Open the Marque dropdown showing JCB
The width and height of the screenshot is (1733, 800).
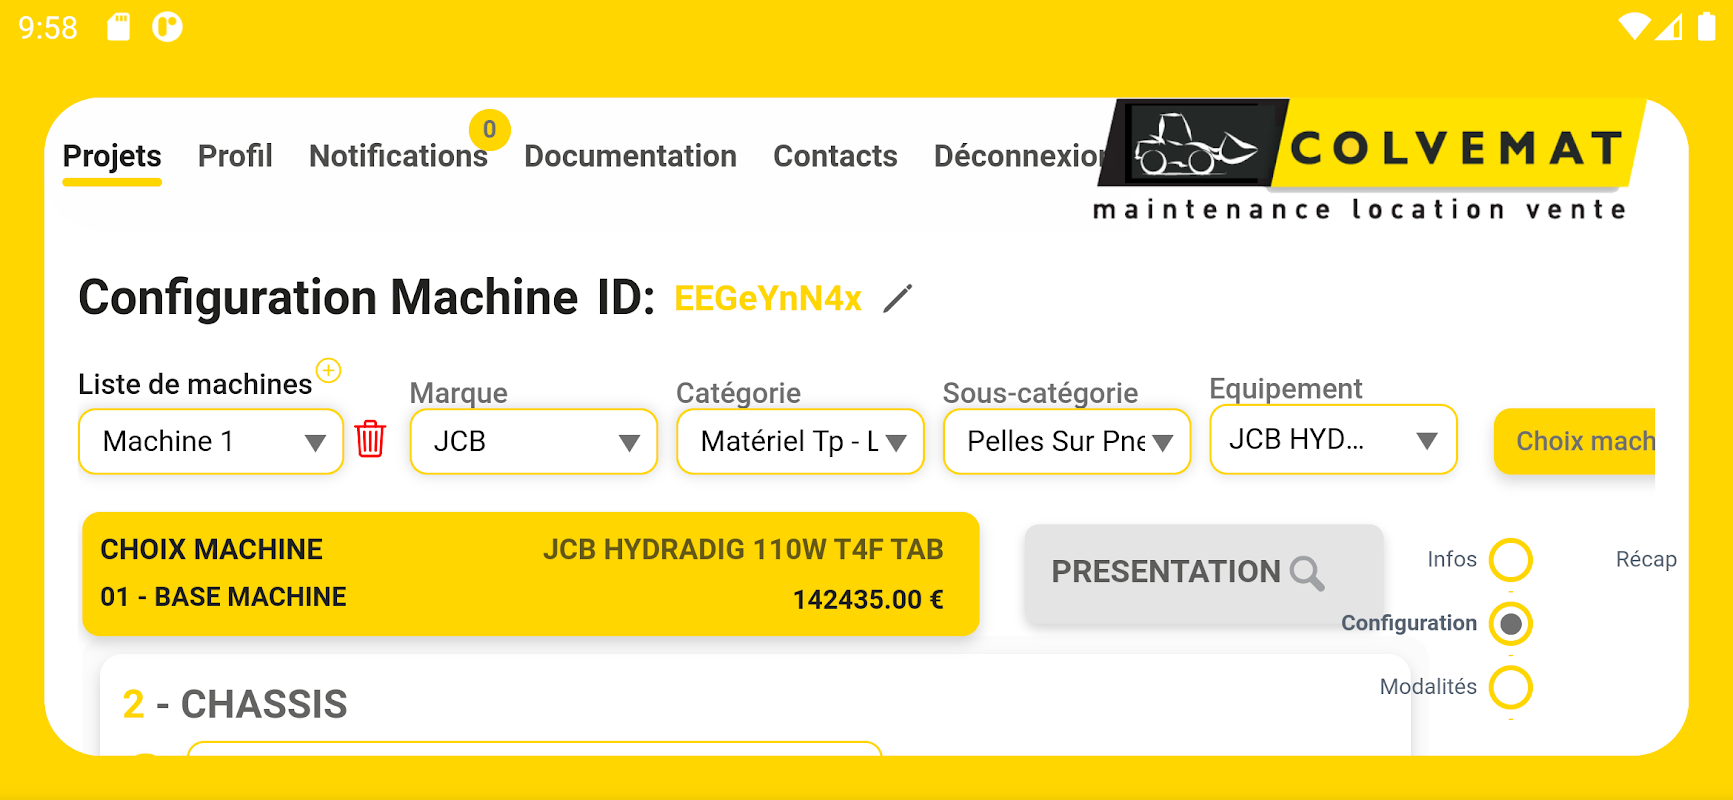coord(534,441)
